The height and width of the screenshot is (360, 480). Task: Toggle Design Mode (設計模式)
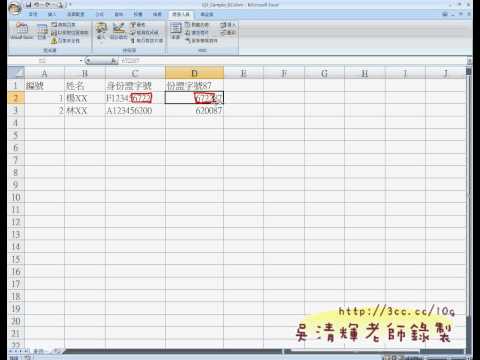119,31
